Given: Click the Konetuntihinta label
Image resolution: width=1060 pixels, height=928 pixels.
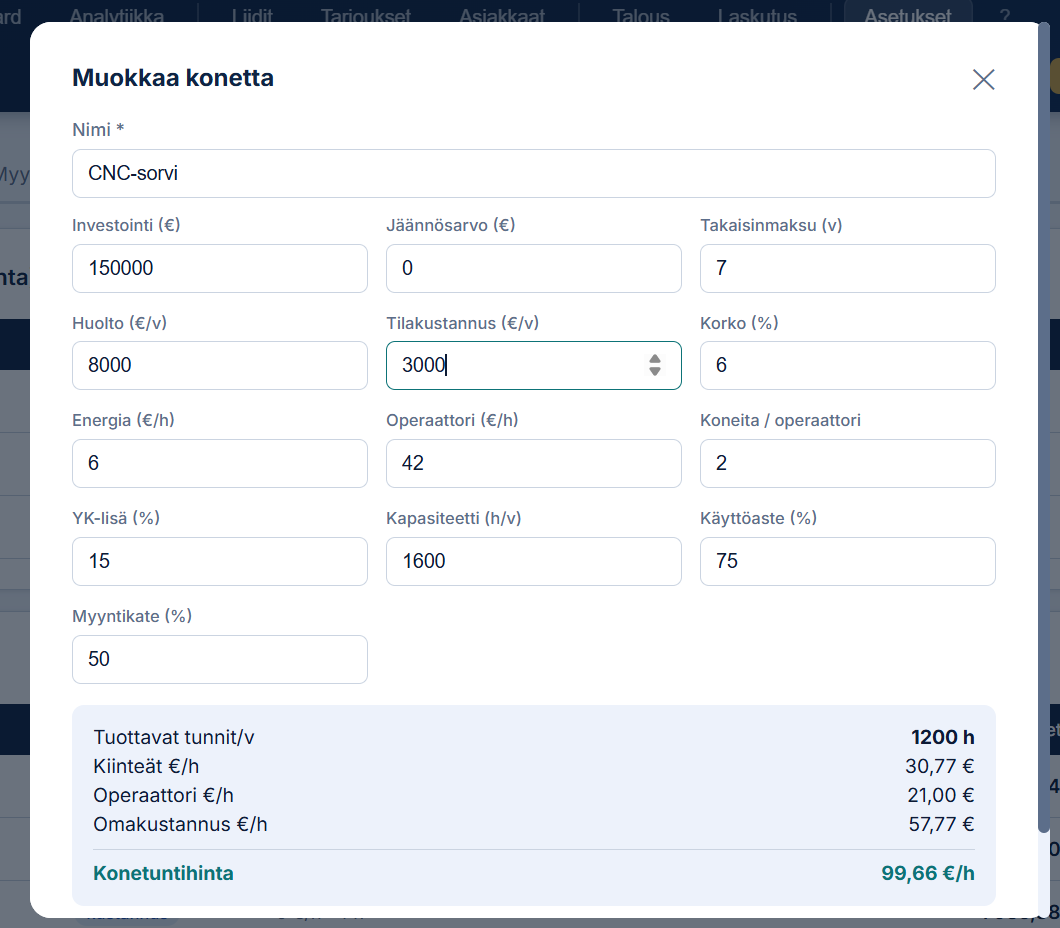Looking at the screenshot, I should coord(164,873).
